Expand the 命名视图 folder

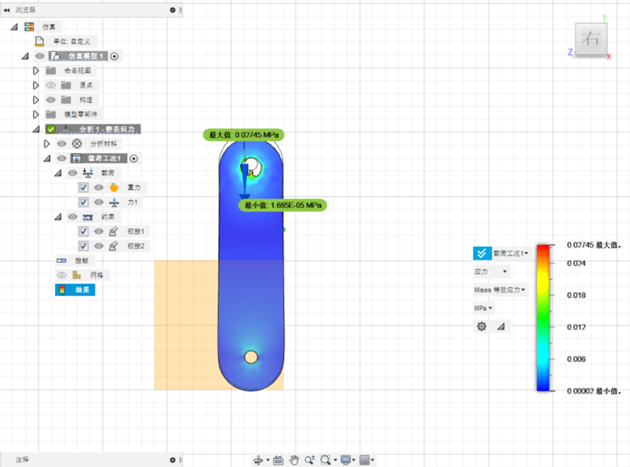coord(36,71)
